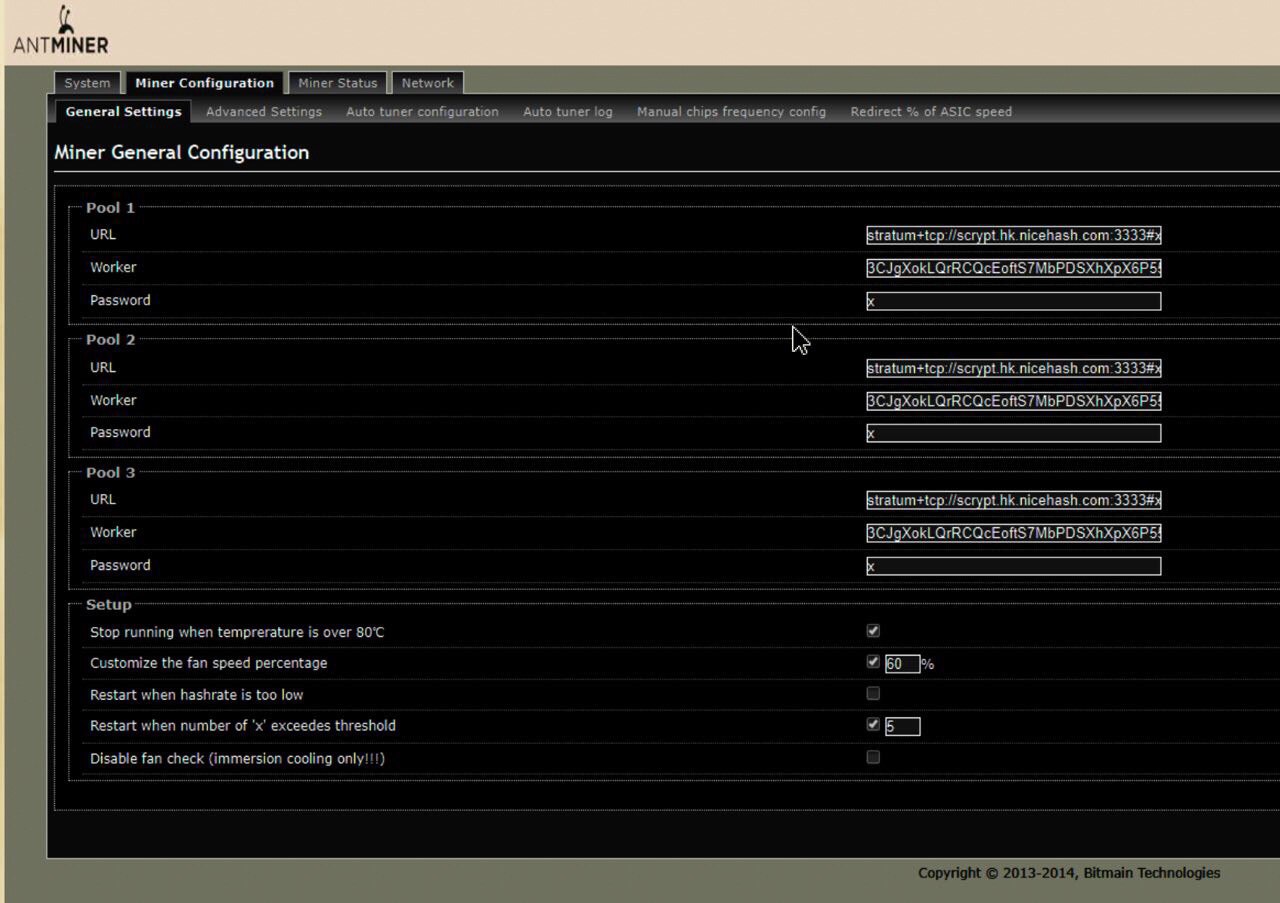The height and width of the screenshot is (903, 1280).
Task: Click the 'x' threshold value field
Action: [902, 726]
